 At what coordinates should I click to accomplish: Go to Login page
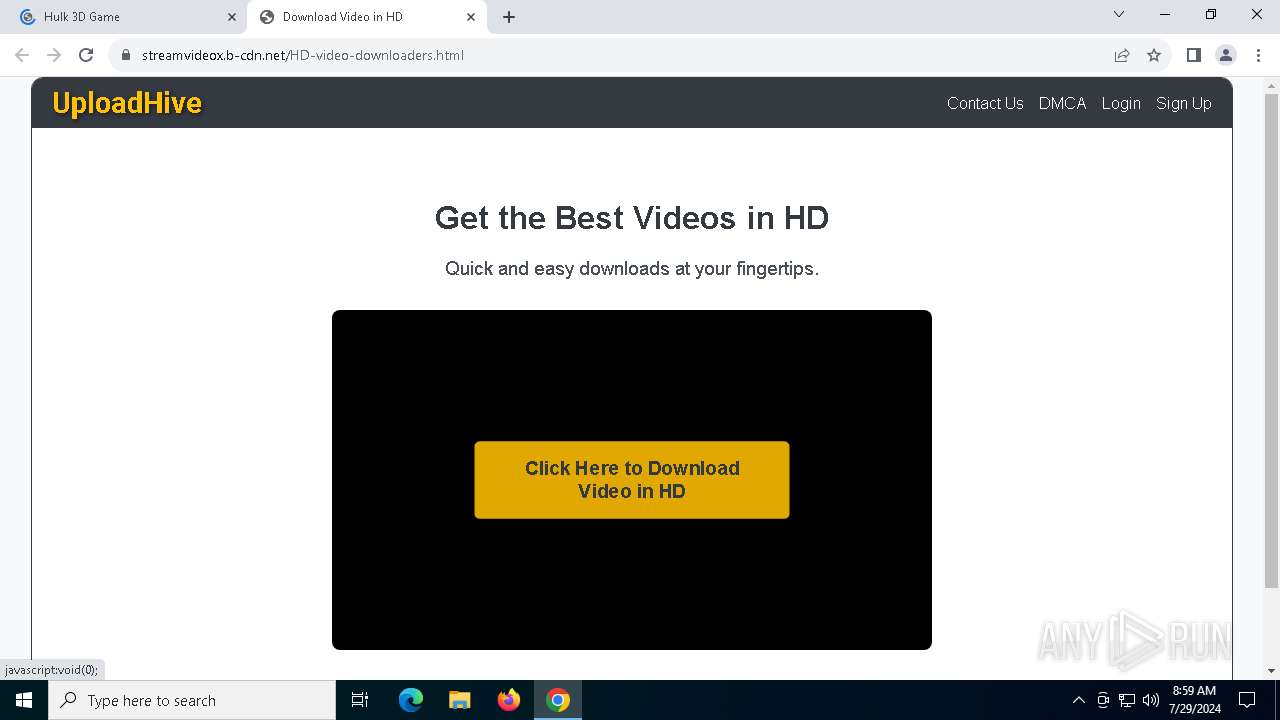pos(1121,103)
